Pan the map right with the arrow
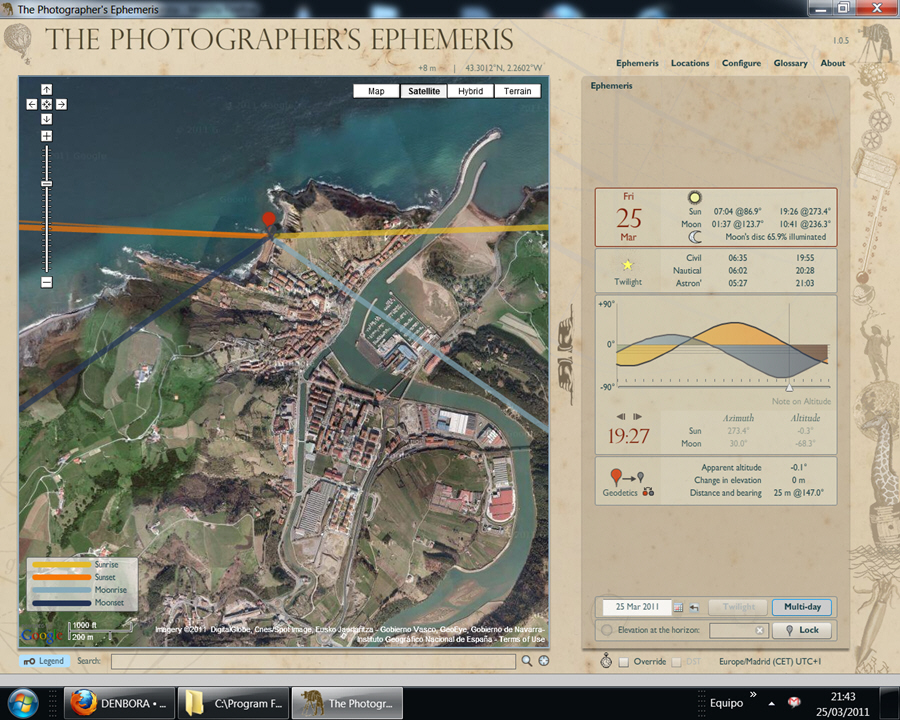 pyautogui.click(x=61, y=104)
